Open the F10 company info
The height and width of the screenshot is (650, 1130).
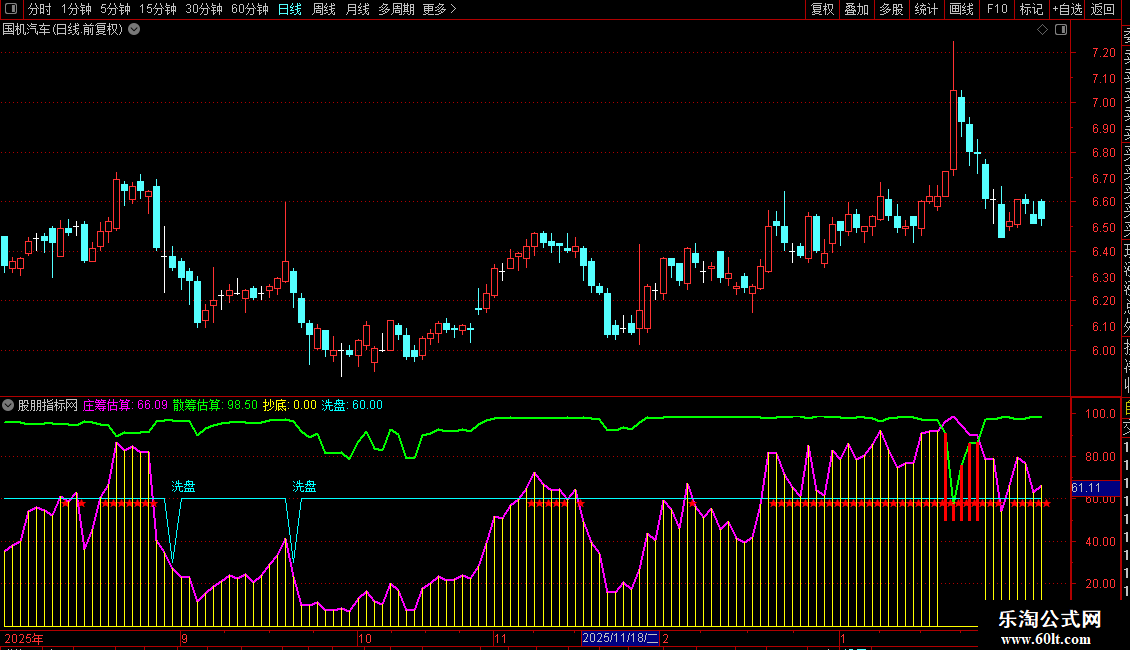click(997, 10)
